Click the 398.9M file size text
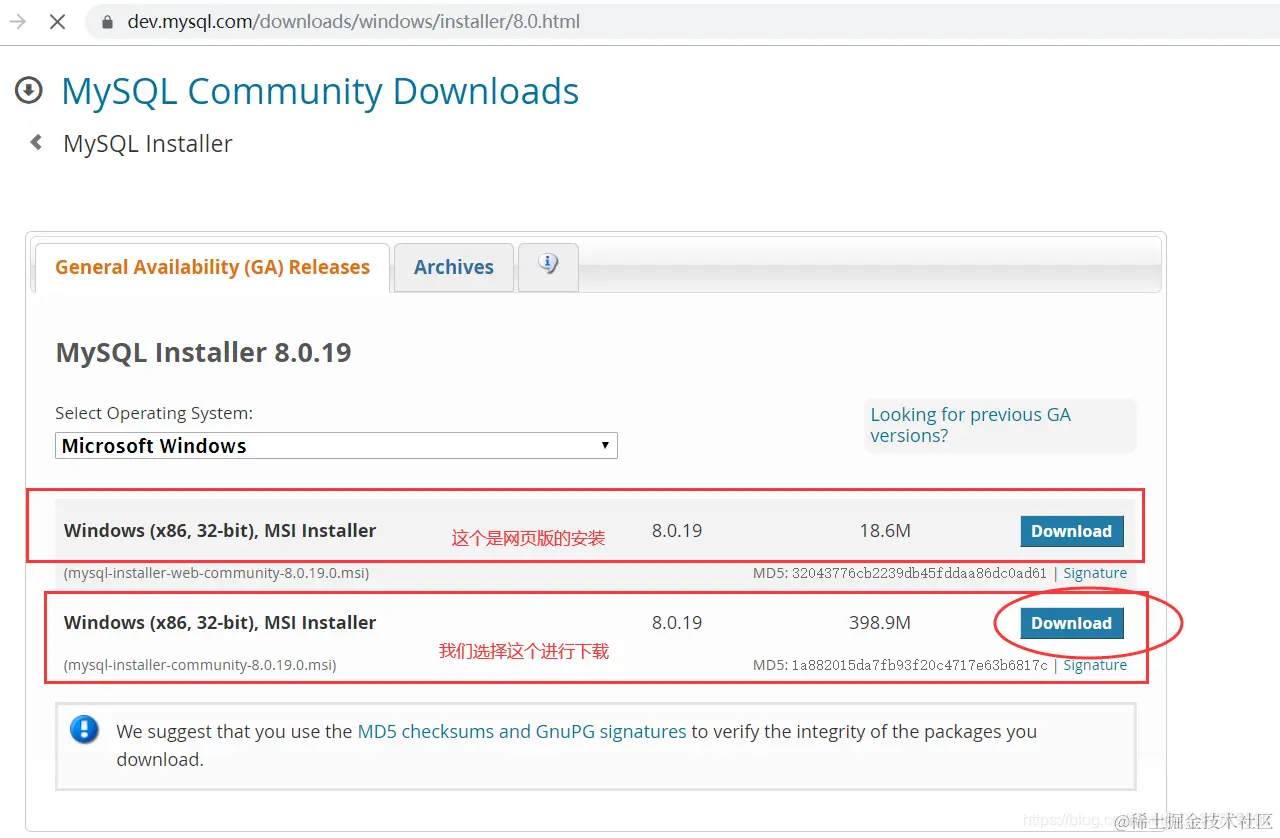The width and height of the screenshot is (1280, 838). 880,623
